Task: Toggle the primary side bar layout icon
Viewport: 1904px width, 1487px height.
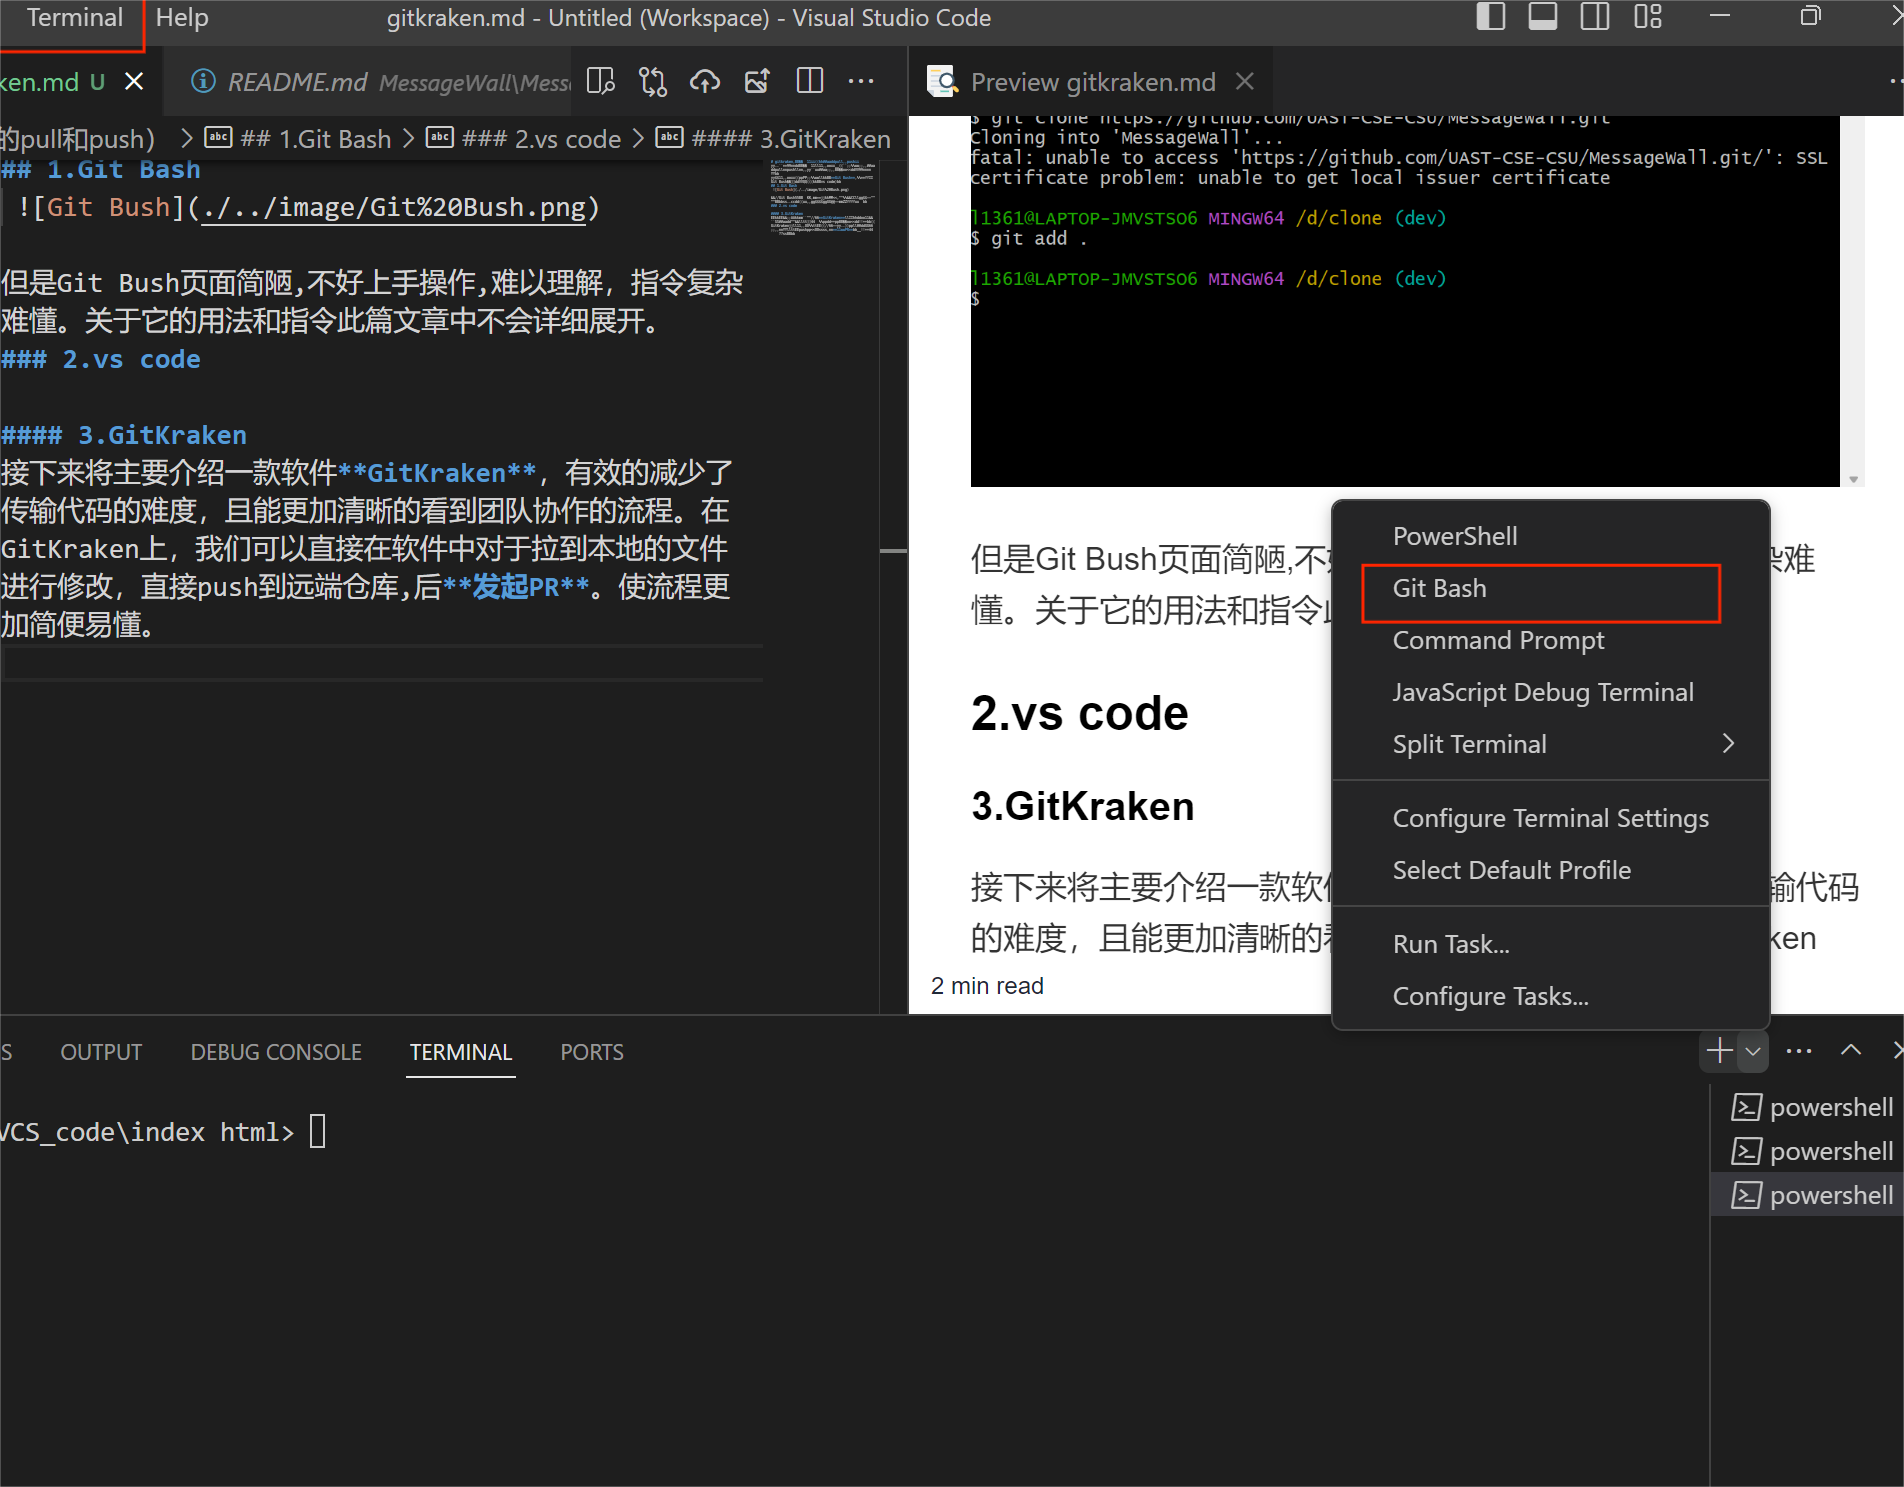Action: point(1490,17)
